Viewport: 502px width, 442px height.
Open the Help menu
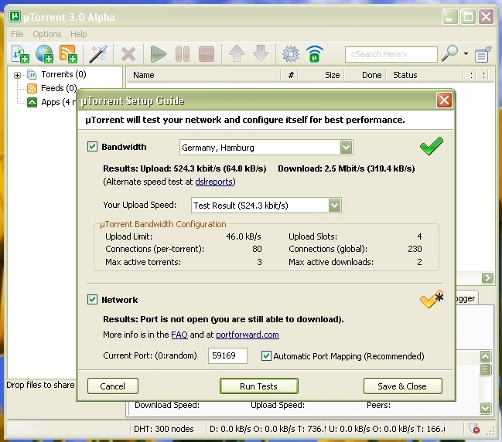click(x=79, y=34)
